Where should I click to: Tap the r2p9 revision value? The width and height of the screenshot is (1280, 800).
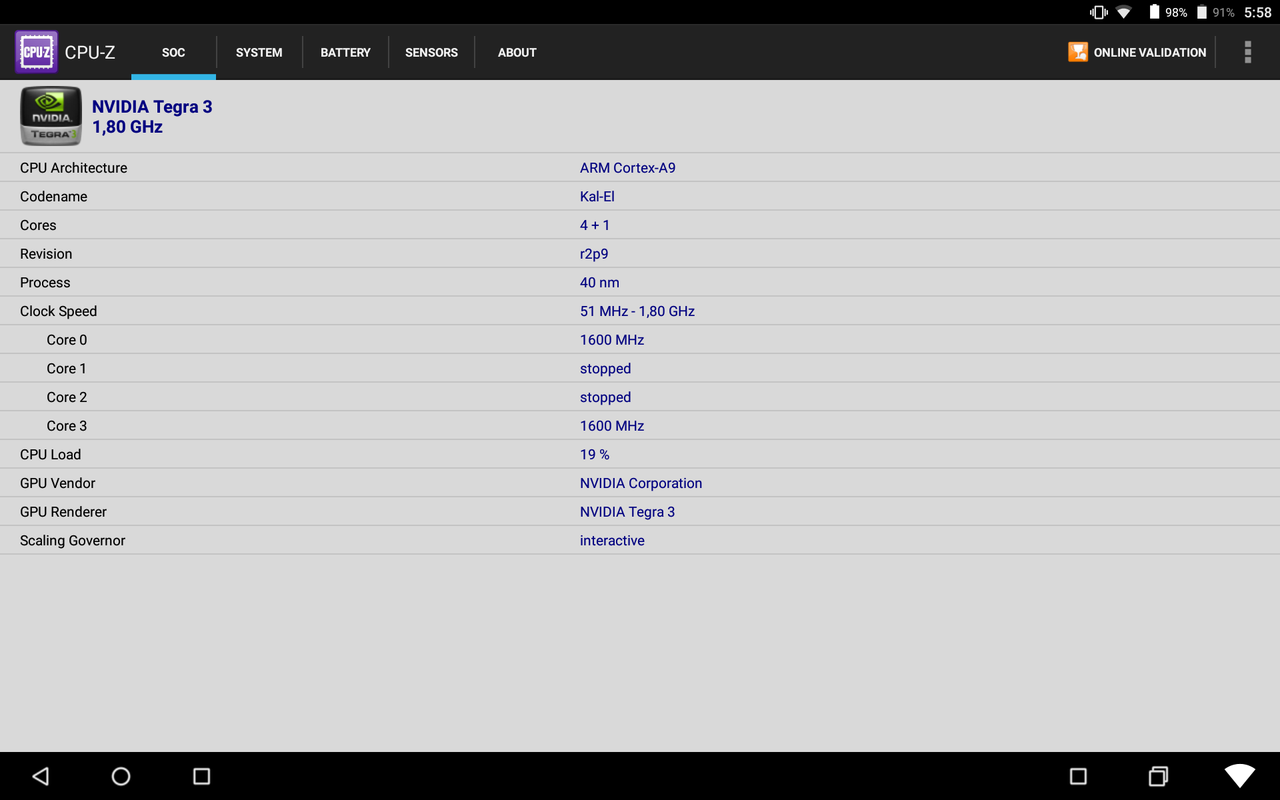coord(594,254)
